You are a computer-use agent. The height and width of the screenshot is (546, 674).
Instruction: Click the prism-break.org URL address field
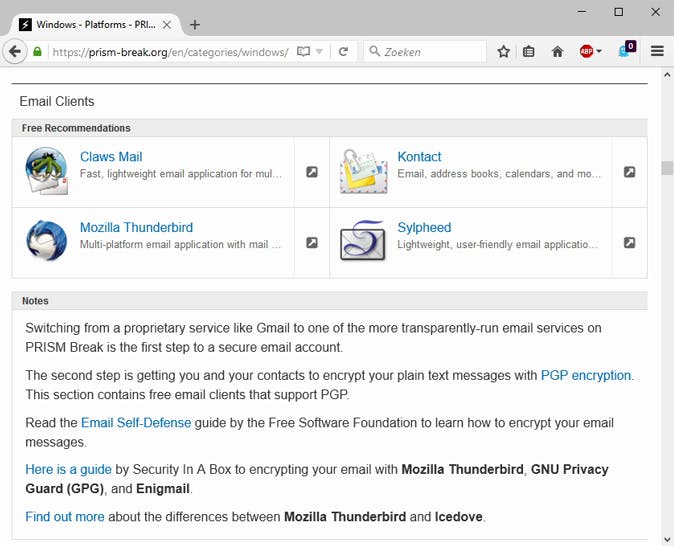(x=171, y=52)
